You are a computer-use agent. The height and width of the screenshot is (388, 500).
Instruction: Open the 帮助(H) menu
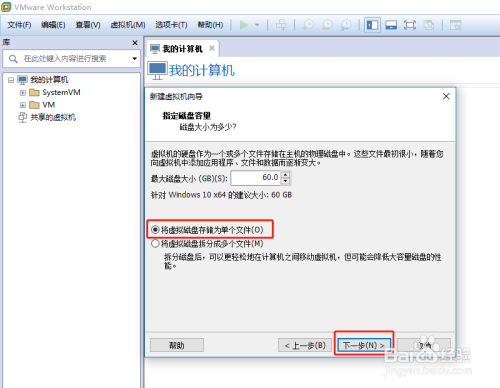[210, 25]
